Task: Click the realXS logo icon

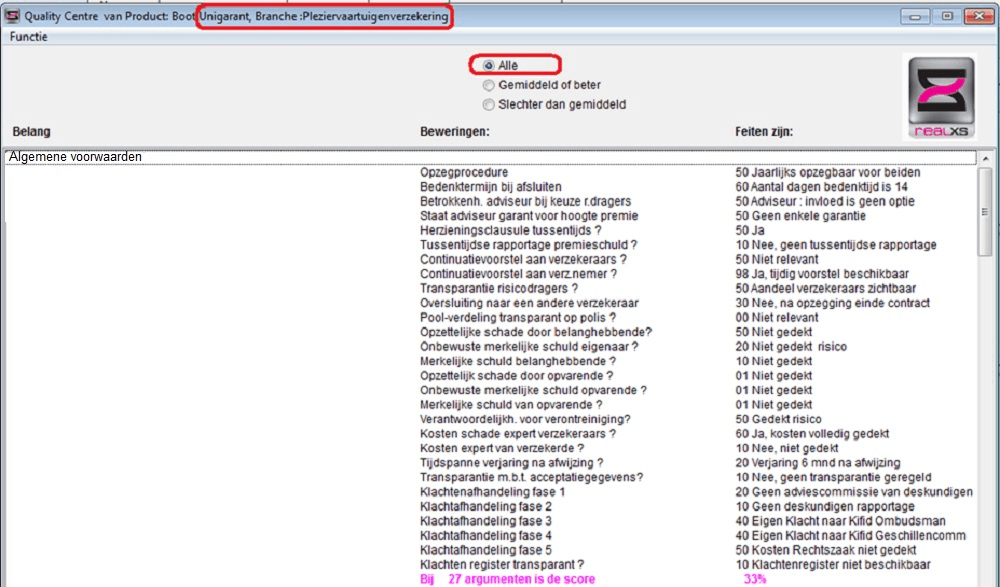Action: pyautogui.click(x=941, y=97)
